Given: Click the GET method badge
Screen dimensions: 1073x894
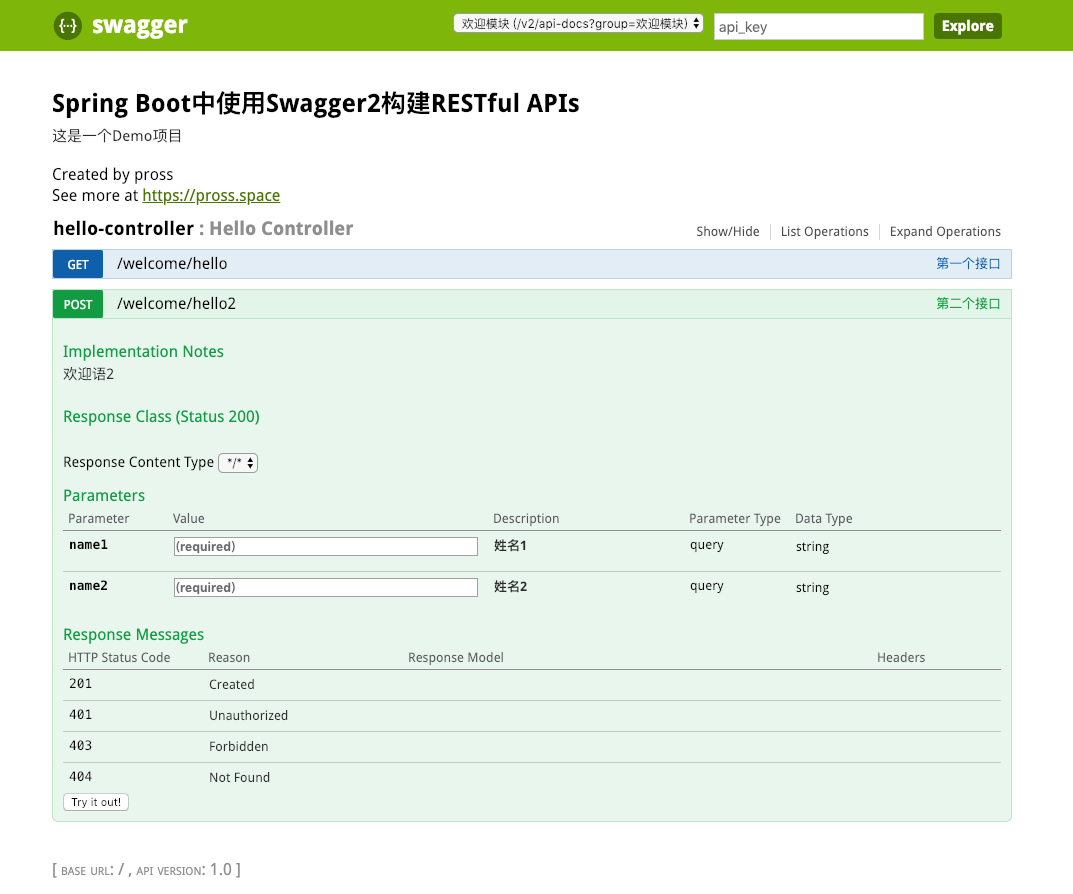Looking at the screenshot, I should pos(78,265).
